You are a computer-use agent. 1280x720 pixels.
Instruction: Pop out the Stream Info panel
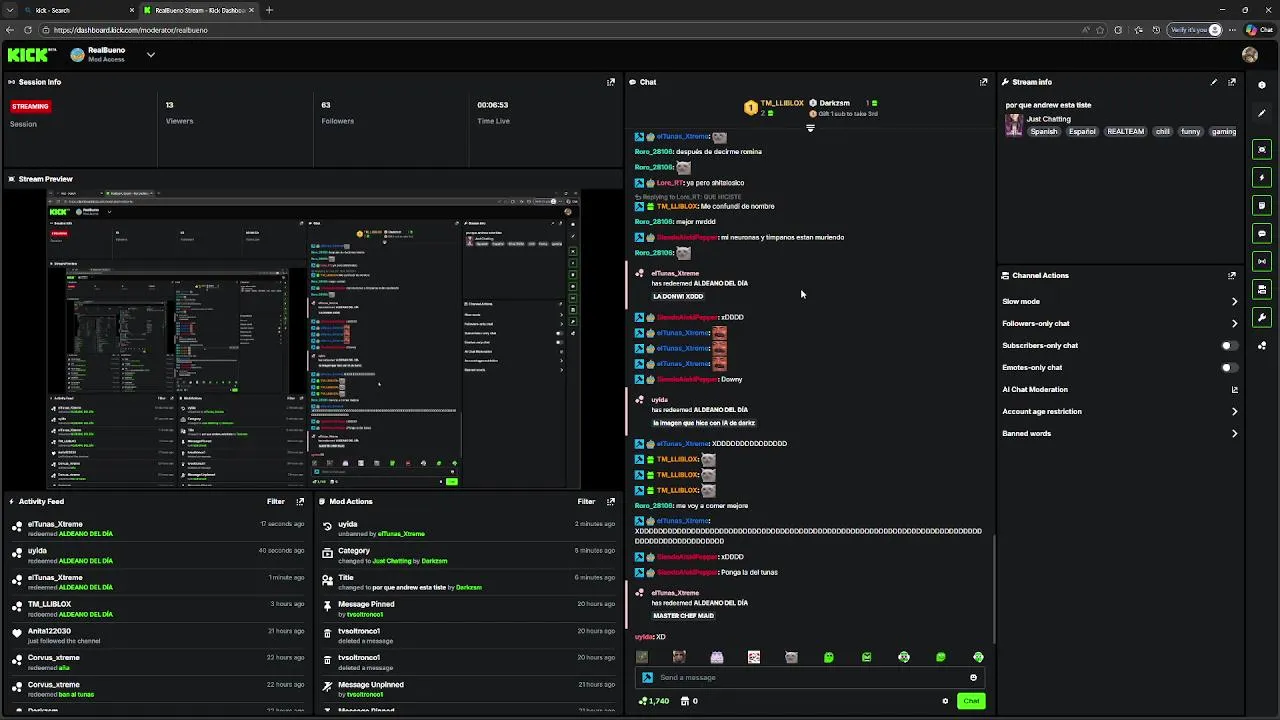(x=1232, y=82)
